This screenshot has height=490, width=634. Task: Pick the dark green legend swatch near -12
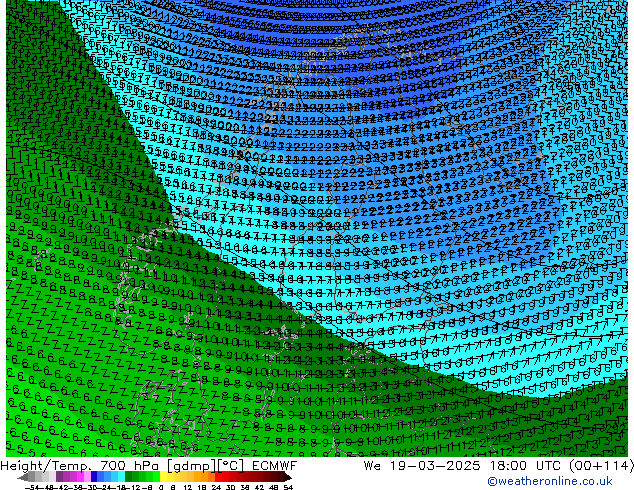[x=129, y=476]
